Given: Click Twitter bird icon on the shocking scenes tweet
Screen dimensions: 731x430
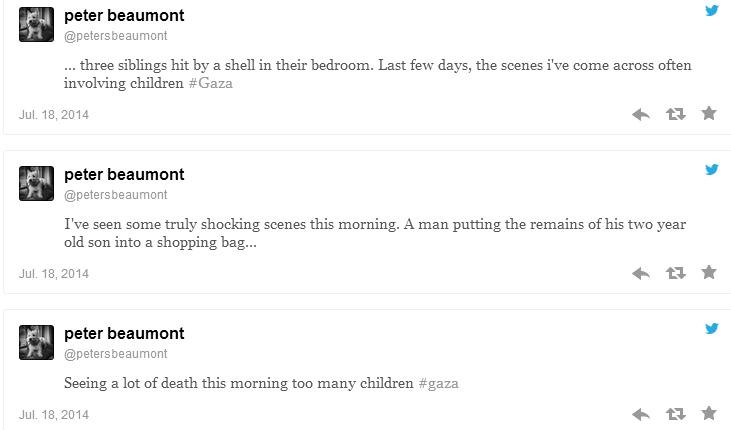Looking at the screenshot, I should [x=712, y=169].
